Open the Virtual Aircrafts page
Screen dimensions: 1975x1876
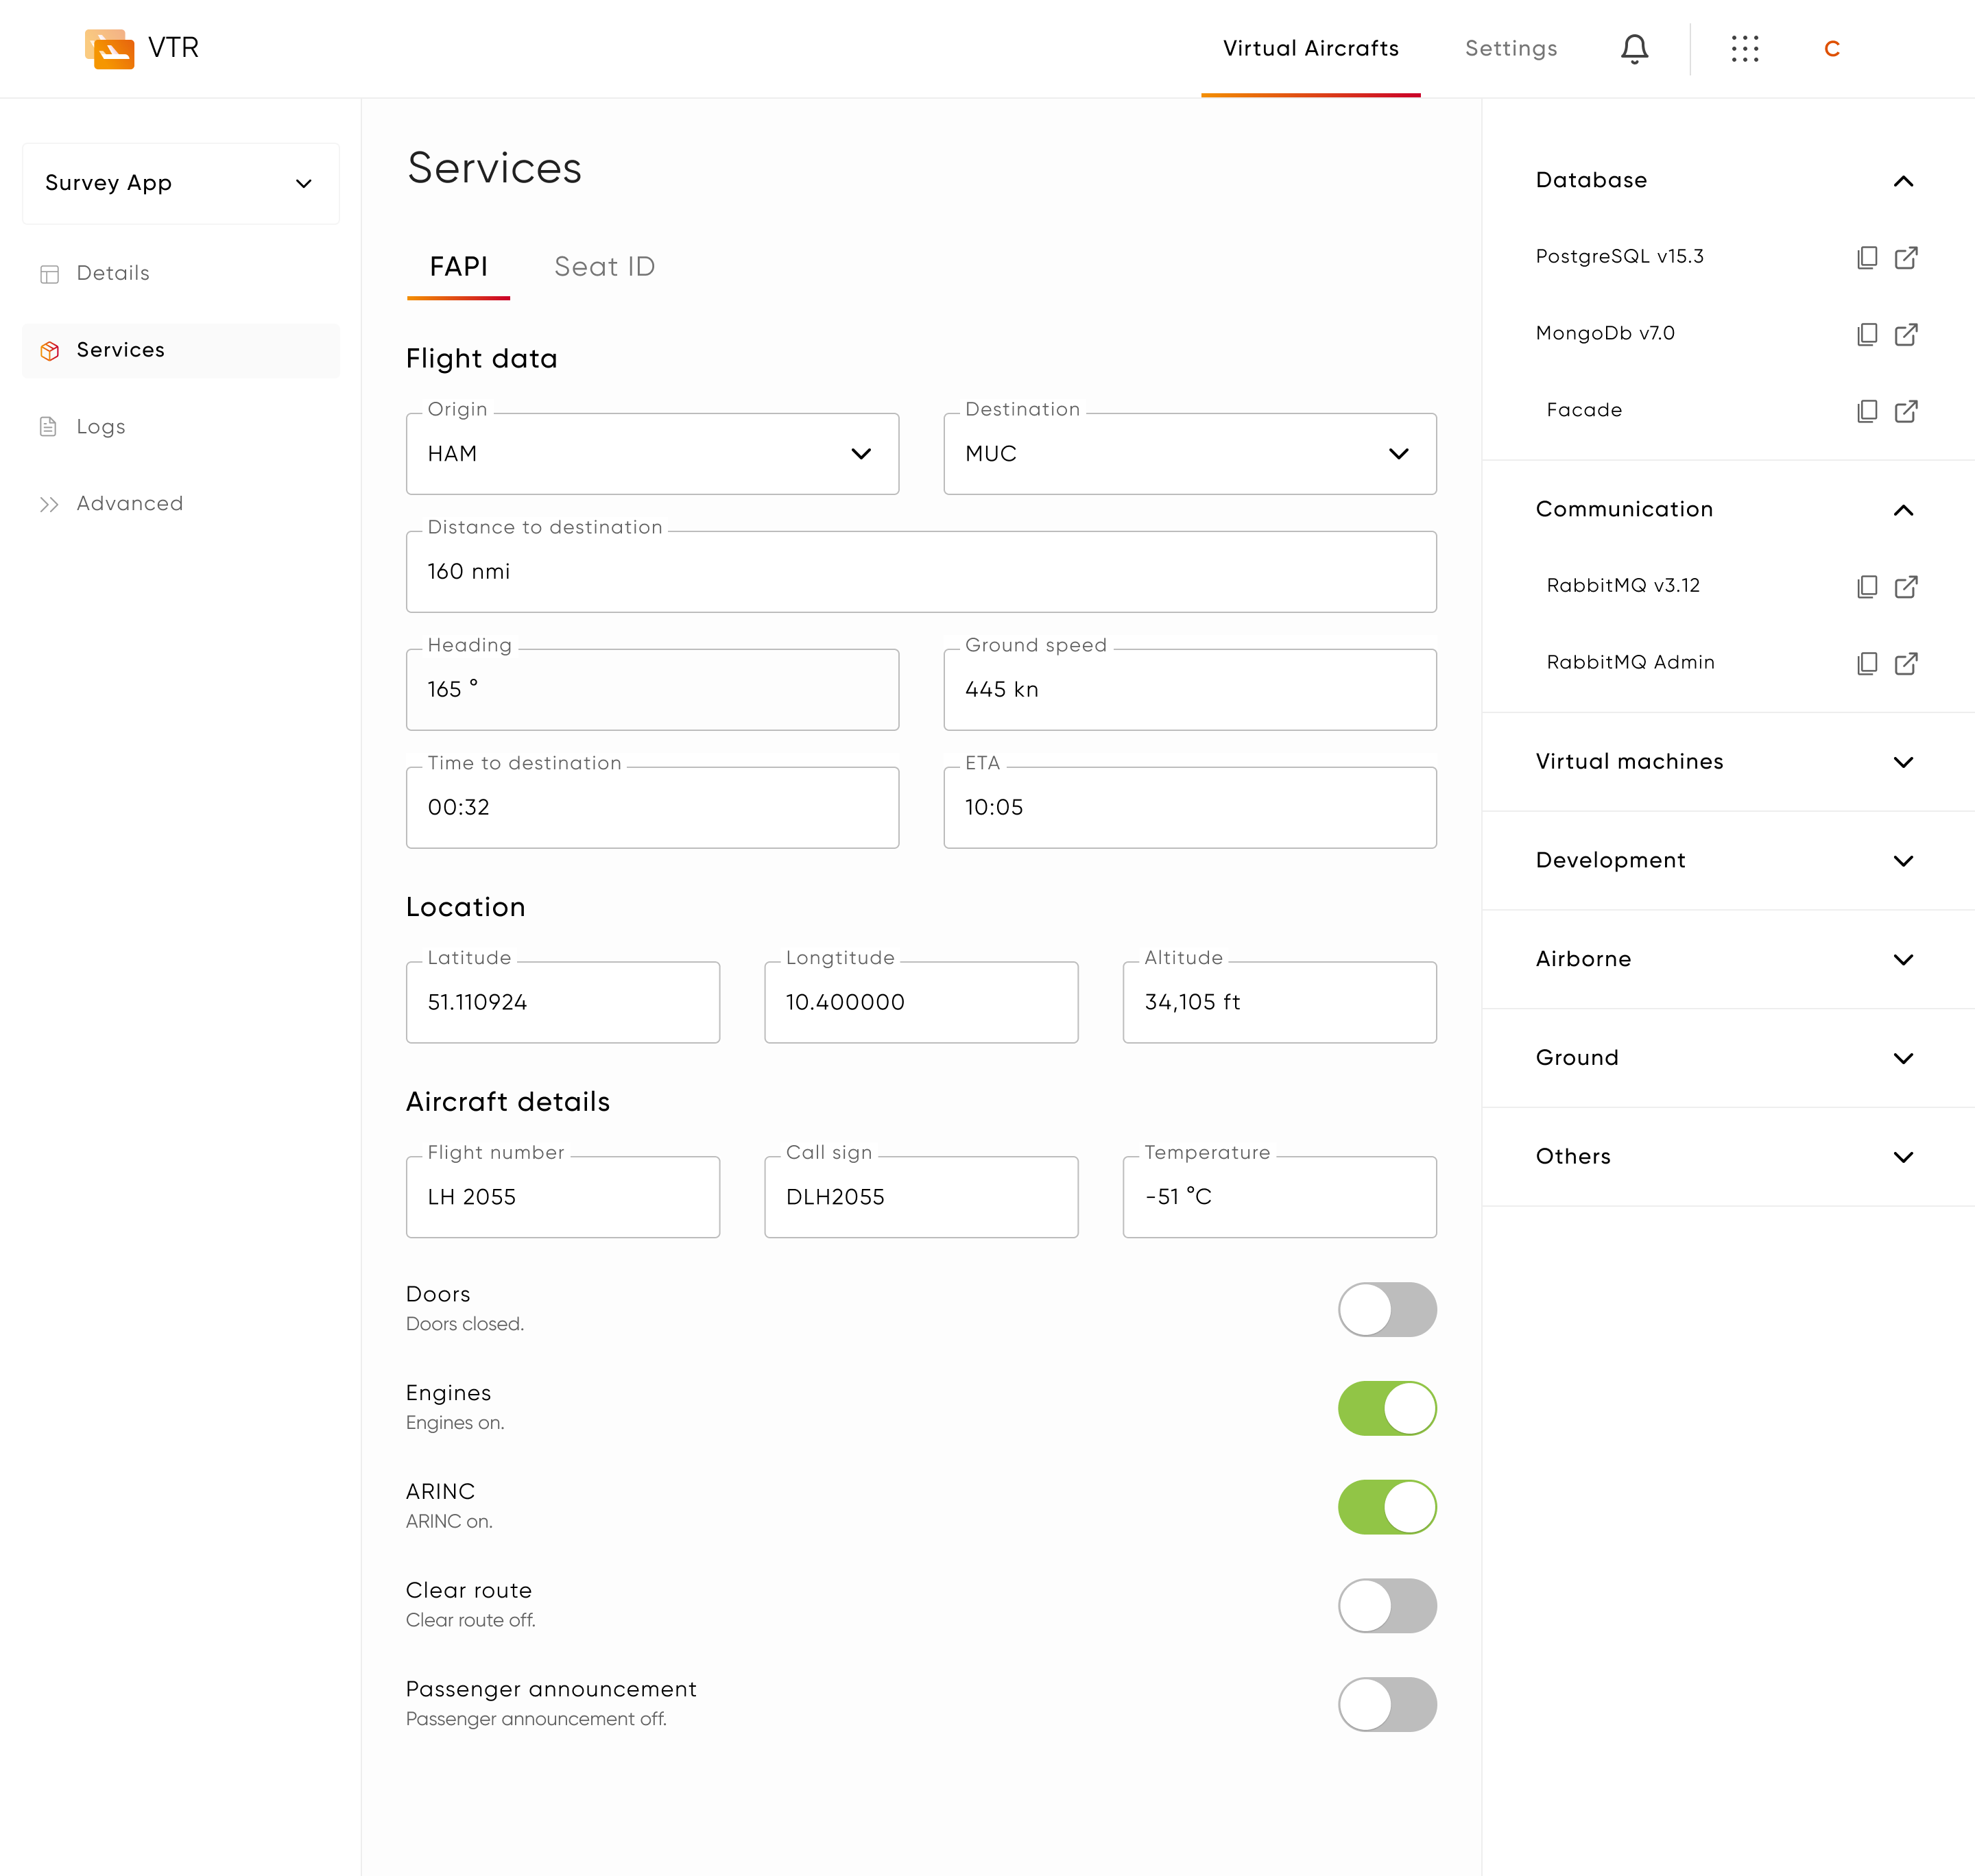(1311, 48)
